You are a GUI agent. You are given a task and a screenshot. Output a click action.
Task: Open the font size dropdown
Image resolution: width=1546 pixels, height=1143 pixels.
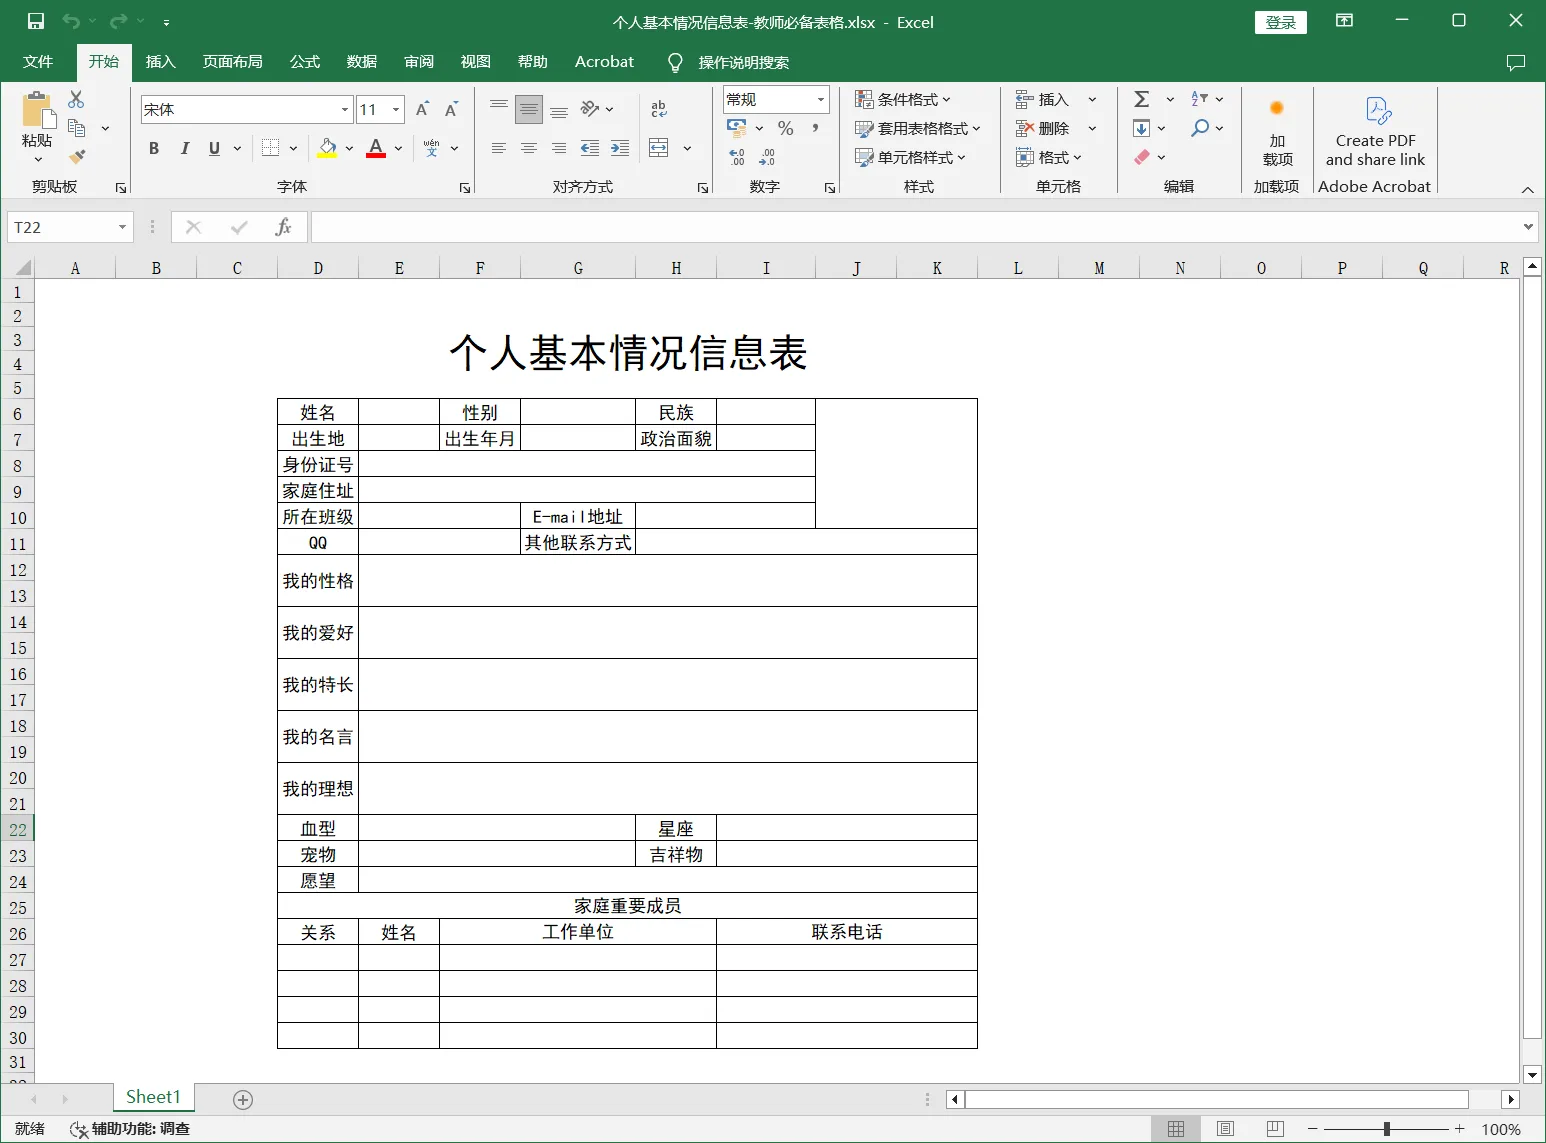pyautogui.click(x=396, y=109)
